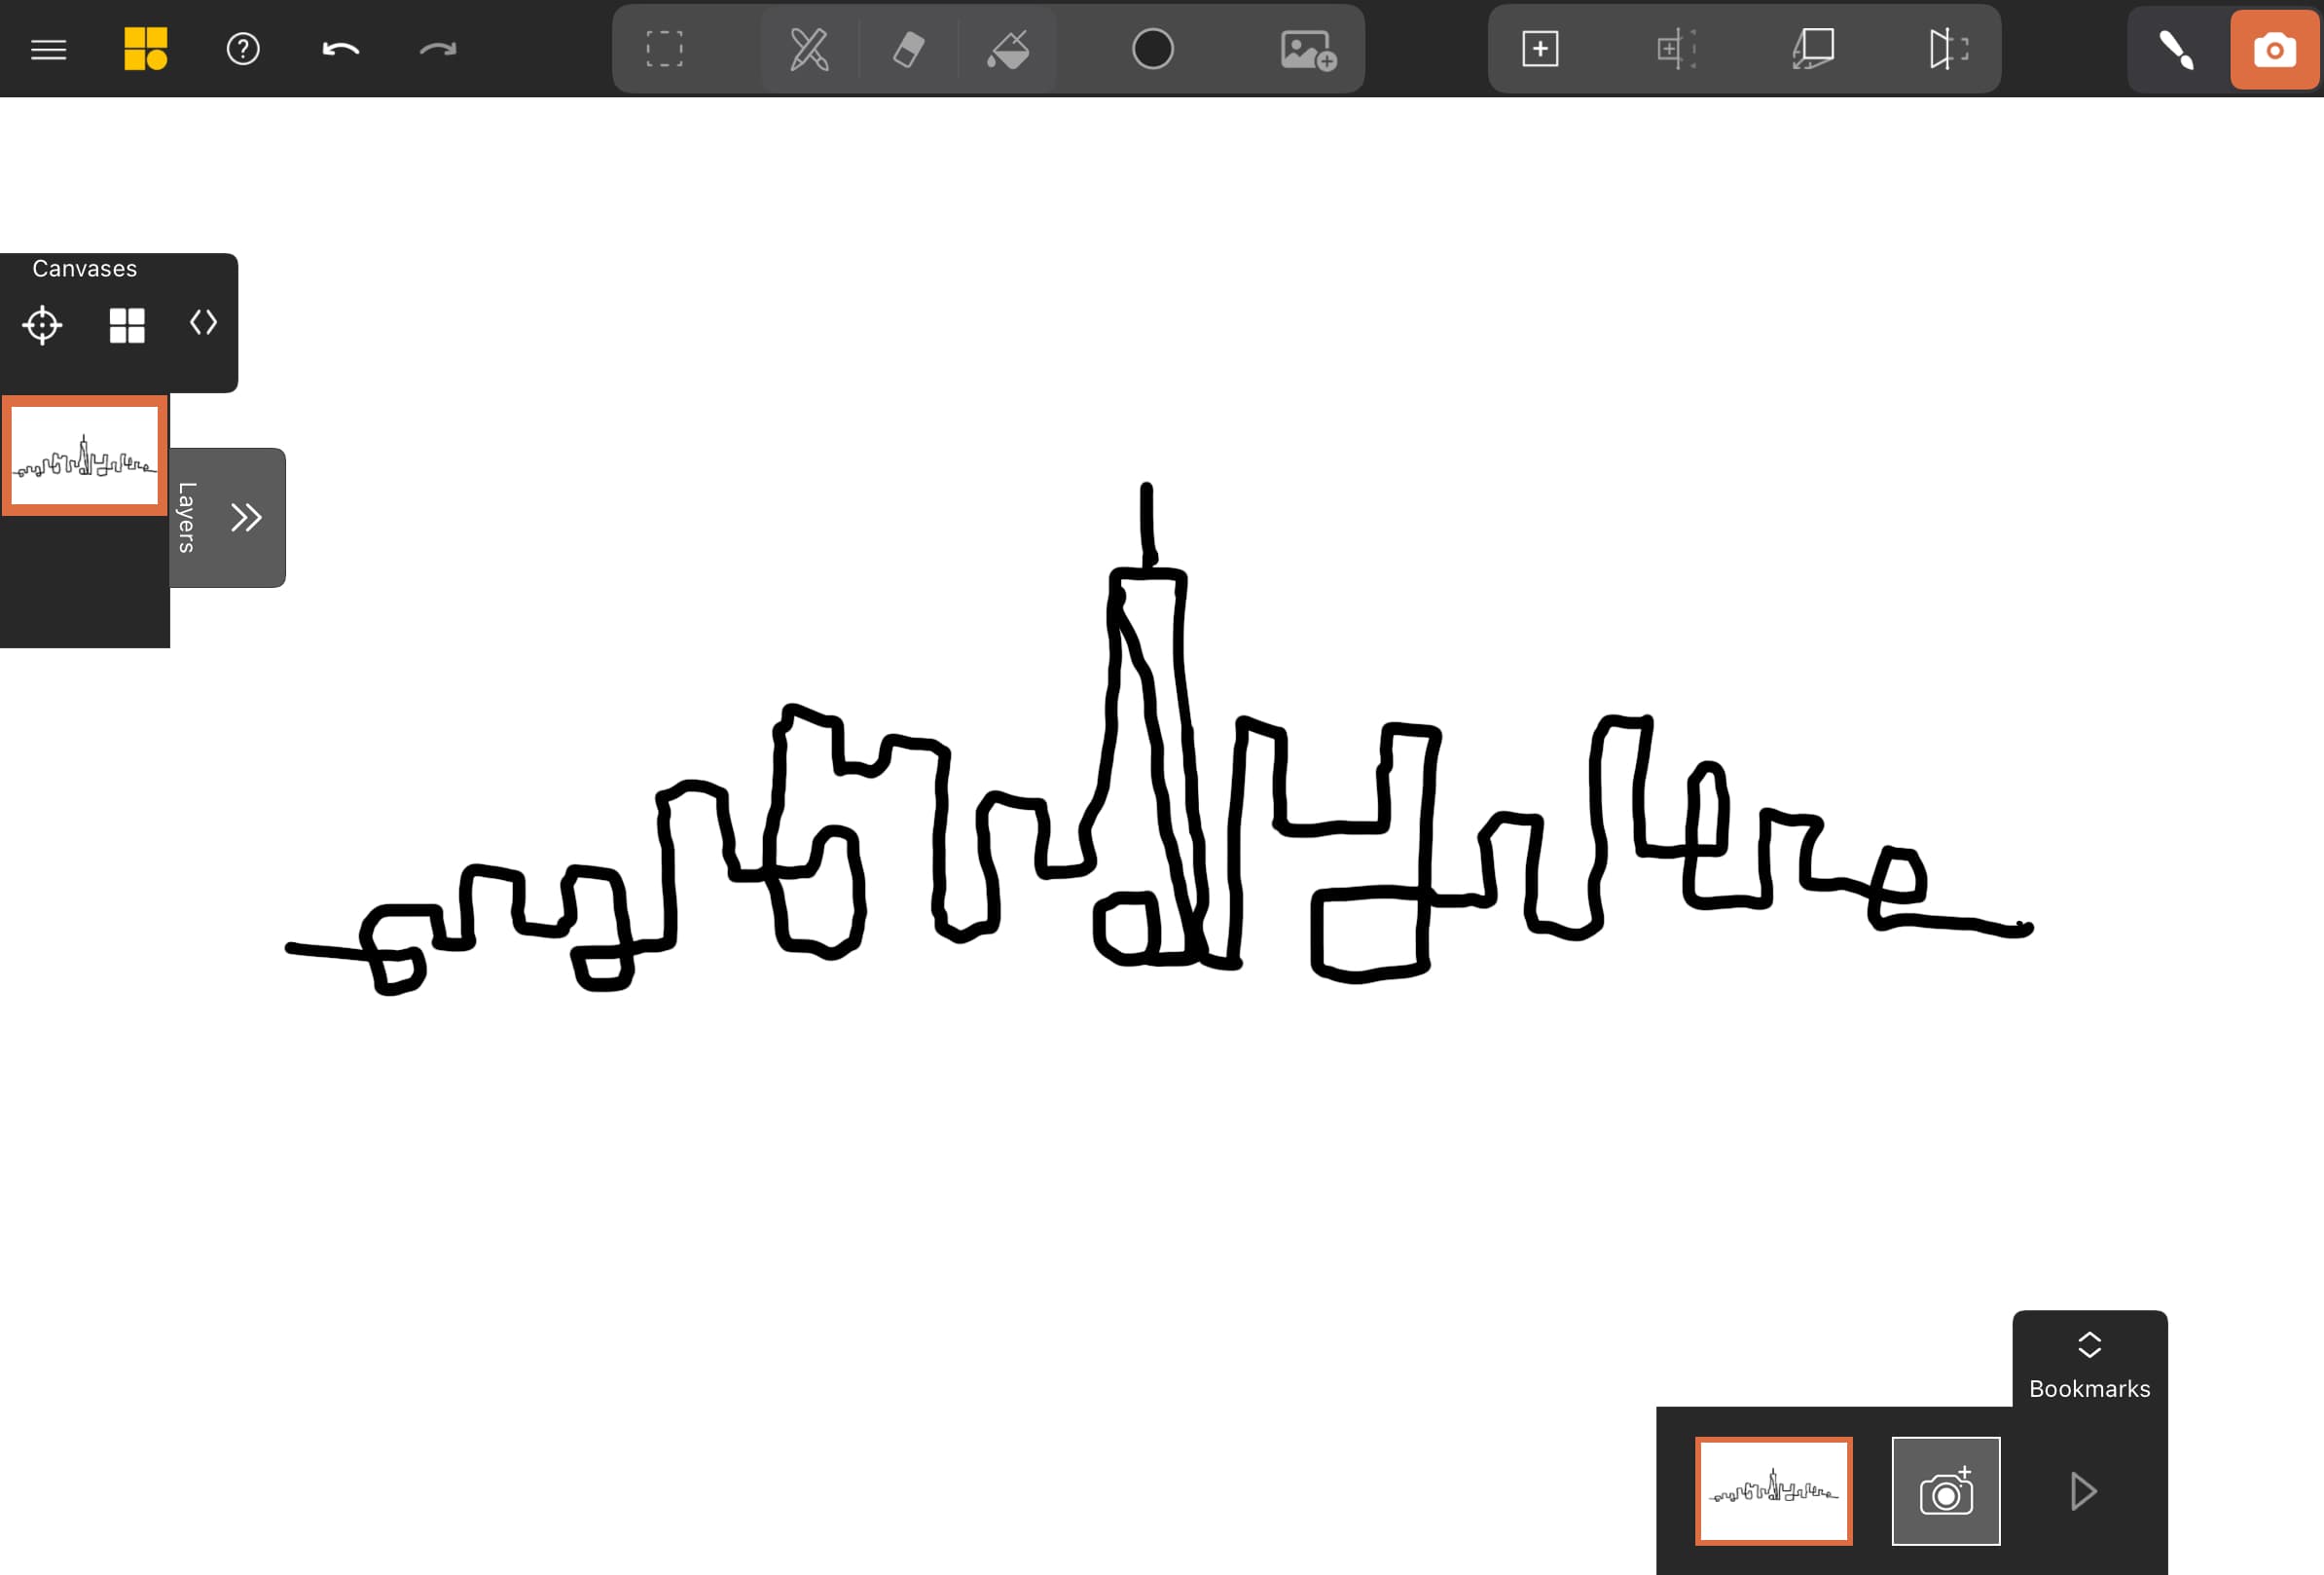
Task: Open the yellow Concepts gallery icon
Action: click(x=145, y=49)
